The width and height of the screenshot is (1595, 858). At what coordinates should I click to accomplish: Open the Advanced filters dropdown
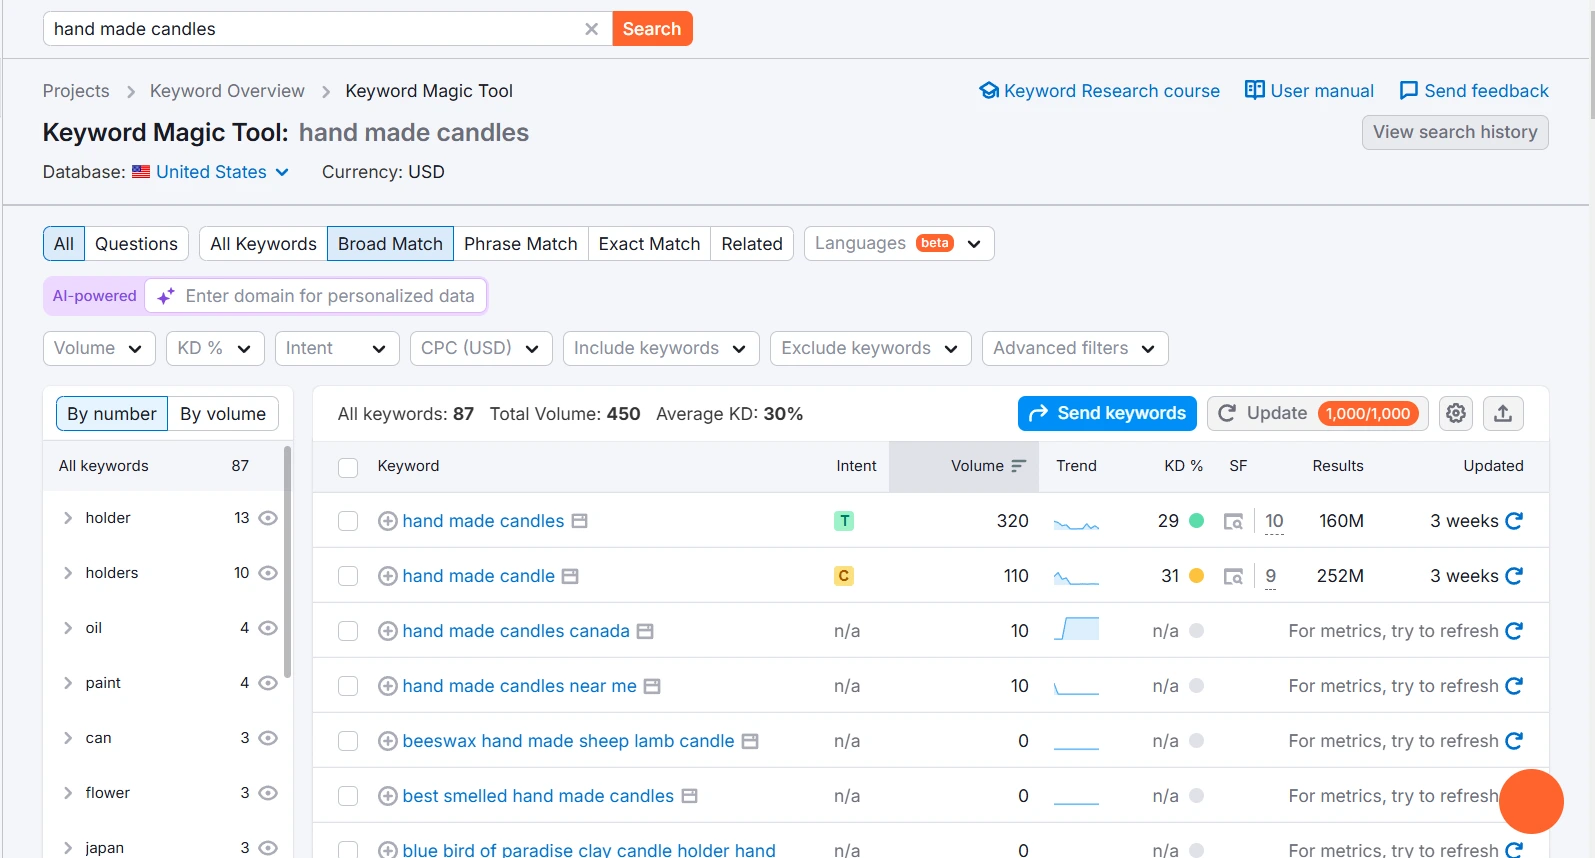coord(1075,348)
